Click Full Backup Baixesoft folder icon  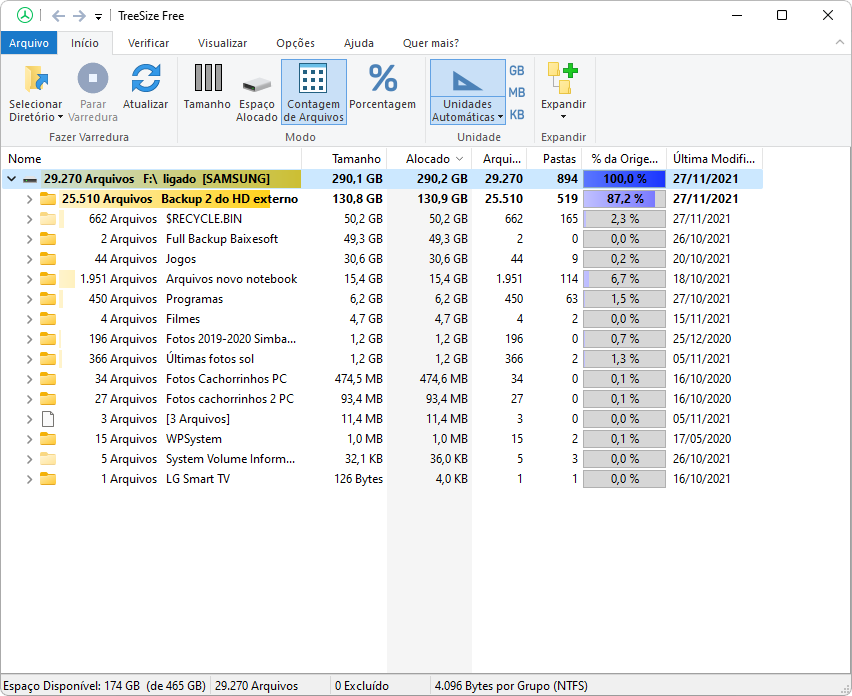pyautogui.click(x=48, y=239)
